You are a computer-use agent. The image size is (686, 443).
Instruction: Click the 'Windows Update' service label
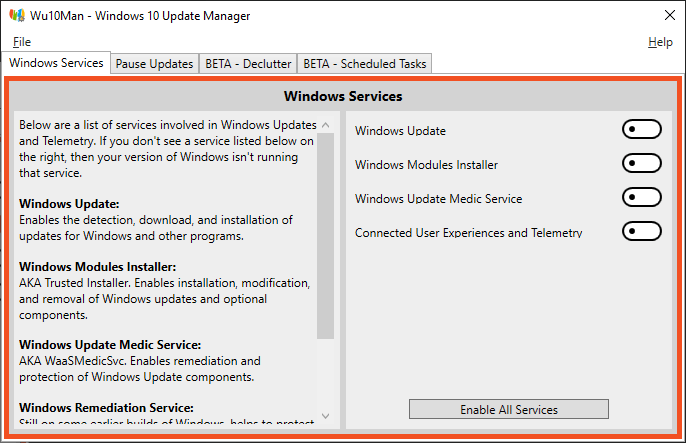coord(400,131)
